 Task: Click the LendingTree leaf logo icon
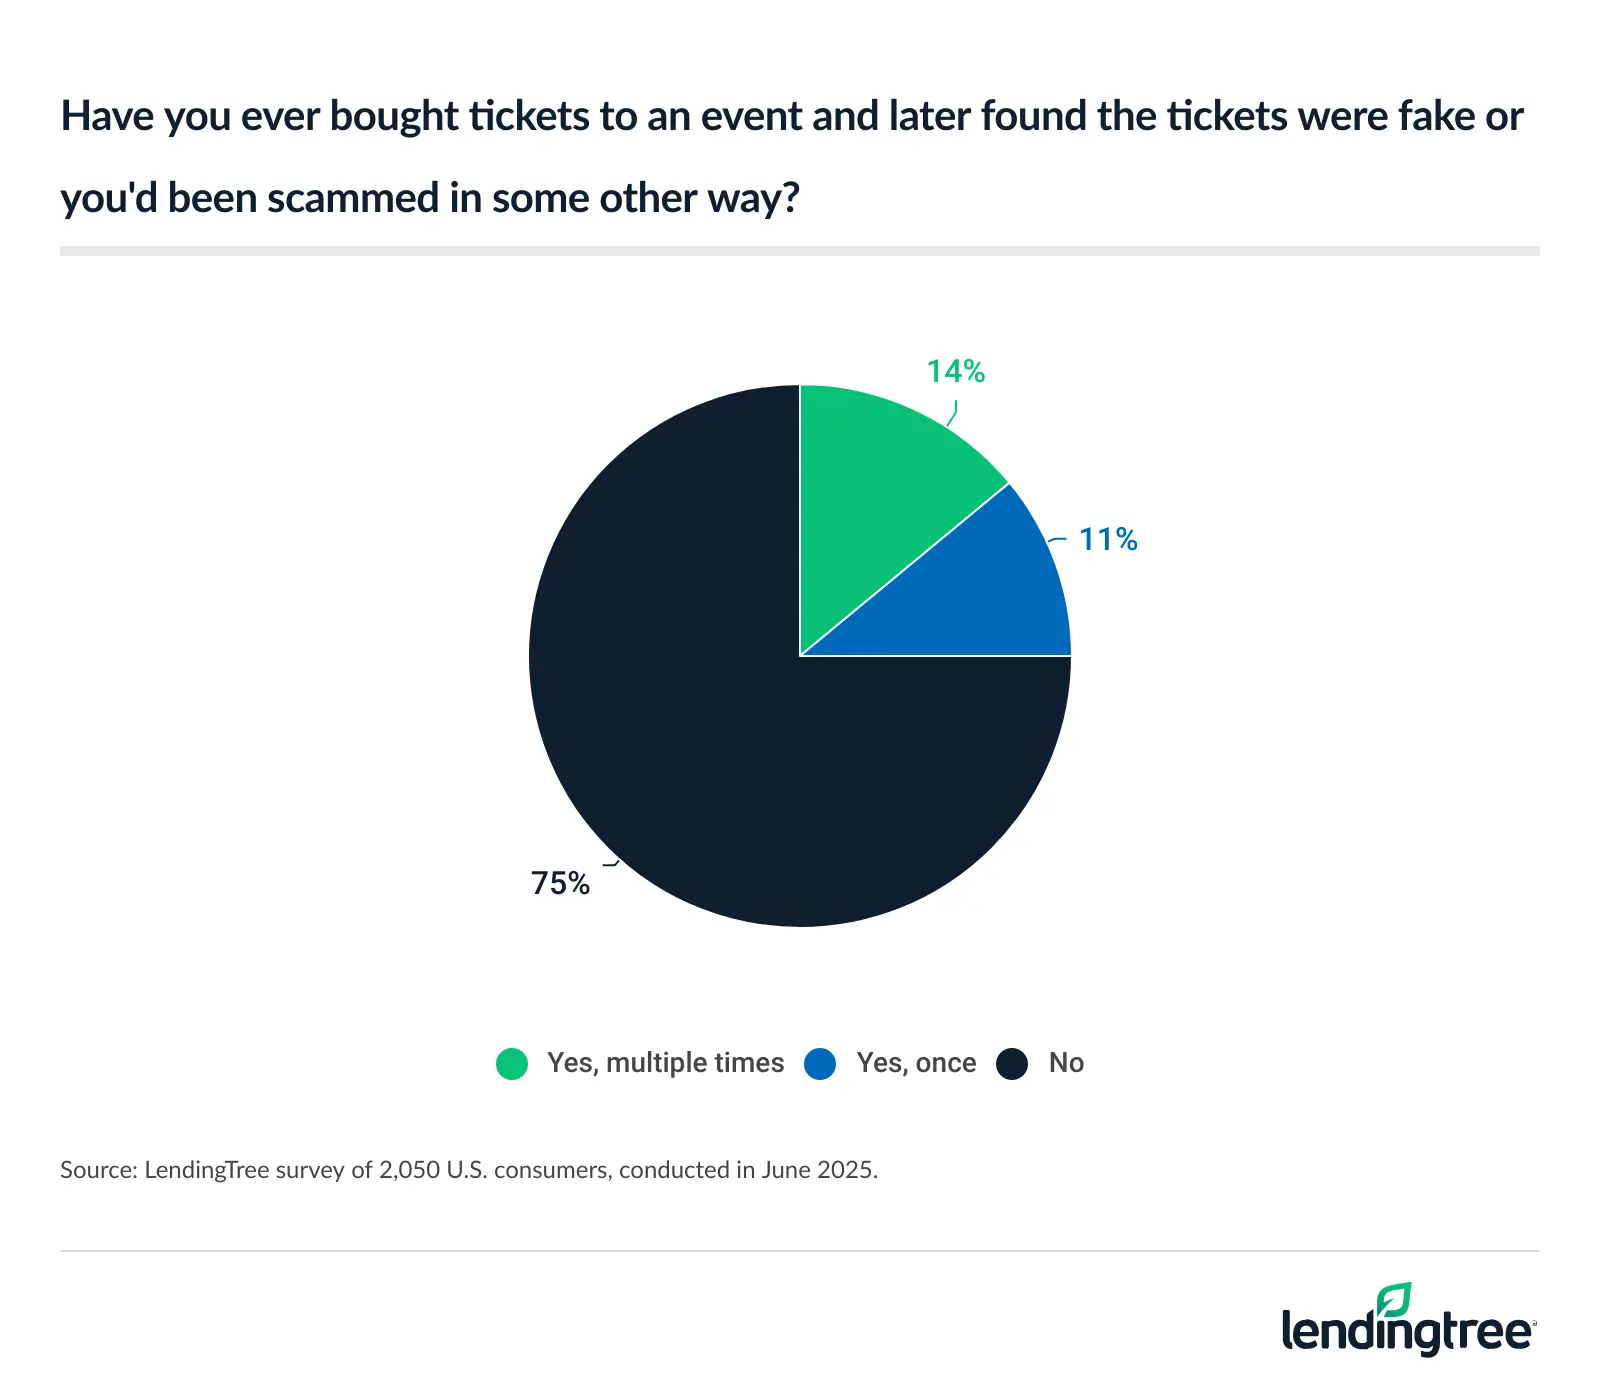pyautogui.click(x=1394, y=1299)
